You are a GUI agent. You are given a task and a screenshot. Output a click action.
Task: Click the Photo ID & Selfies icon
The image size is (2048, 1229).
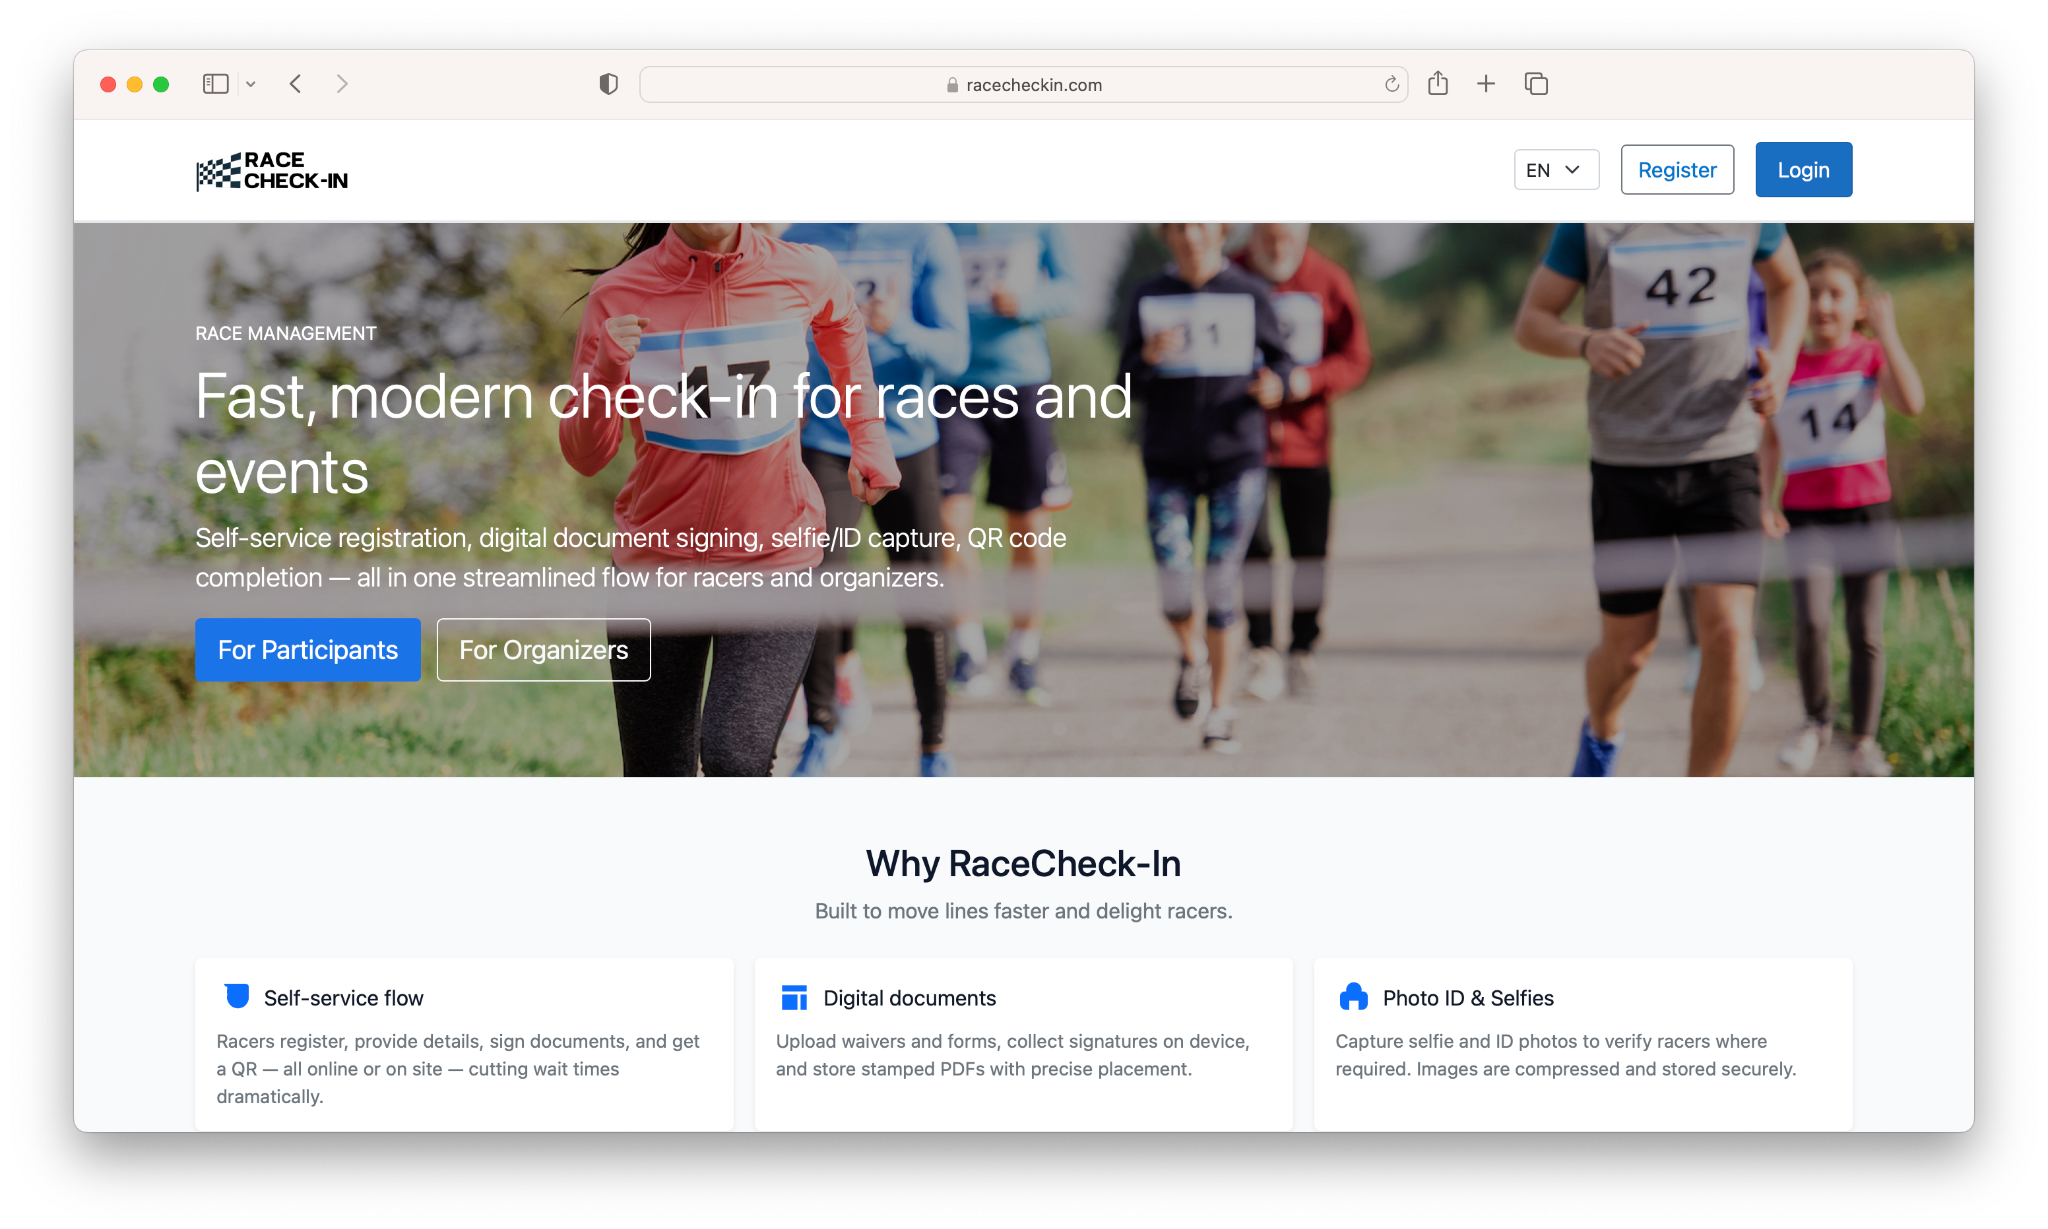pos(1353,996)
